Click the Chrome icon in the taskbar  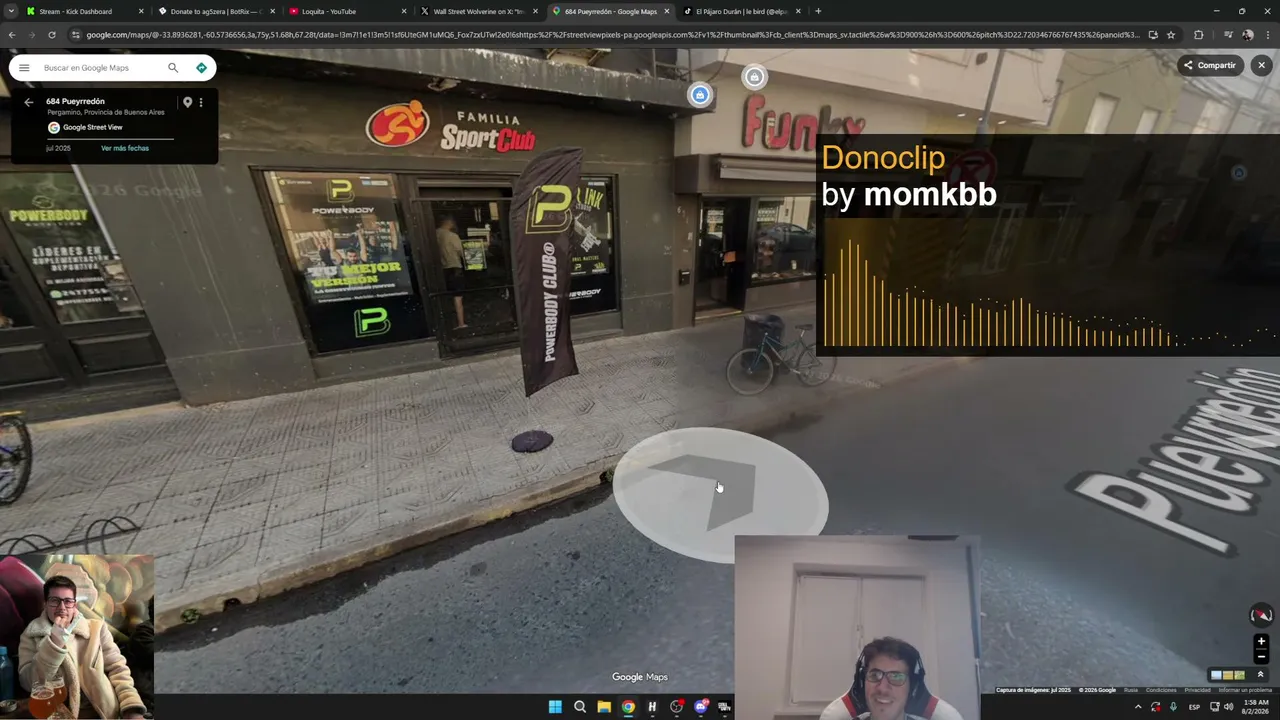628,707
